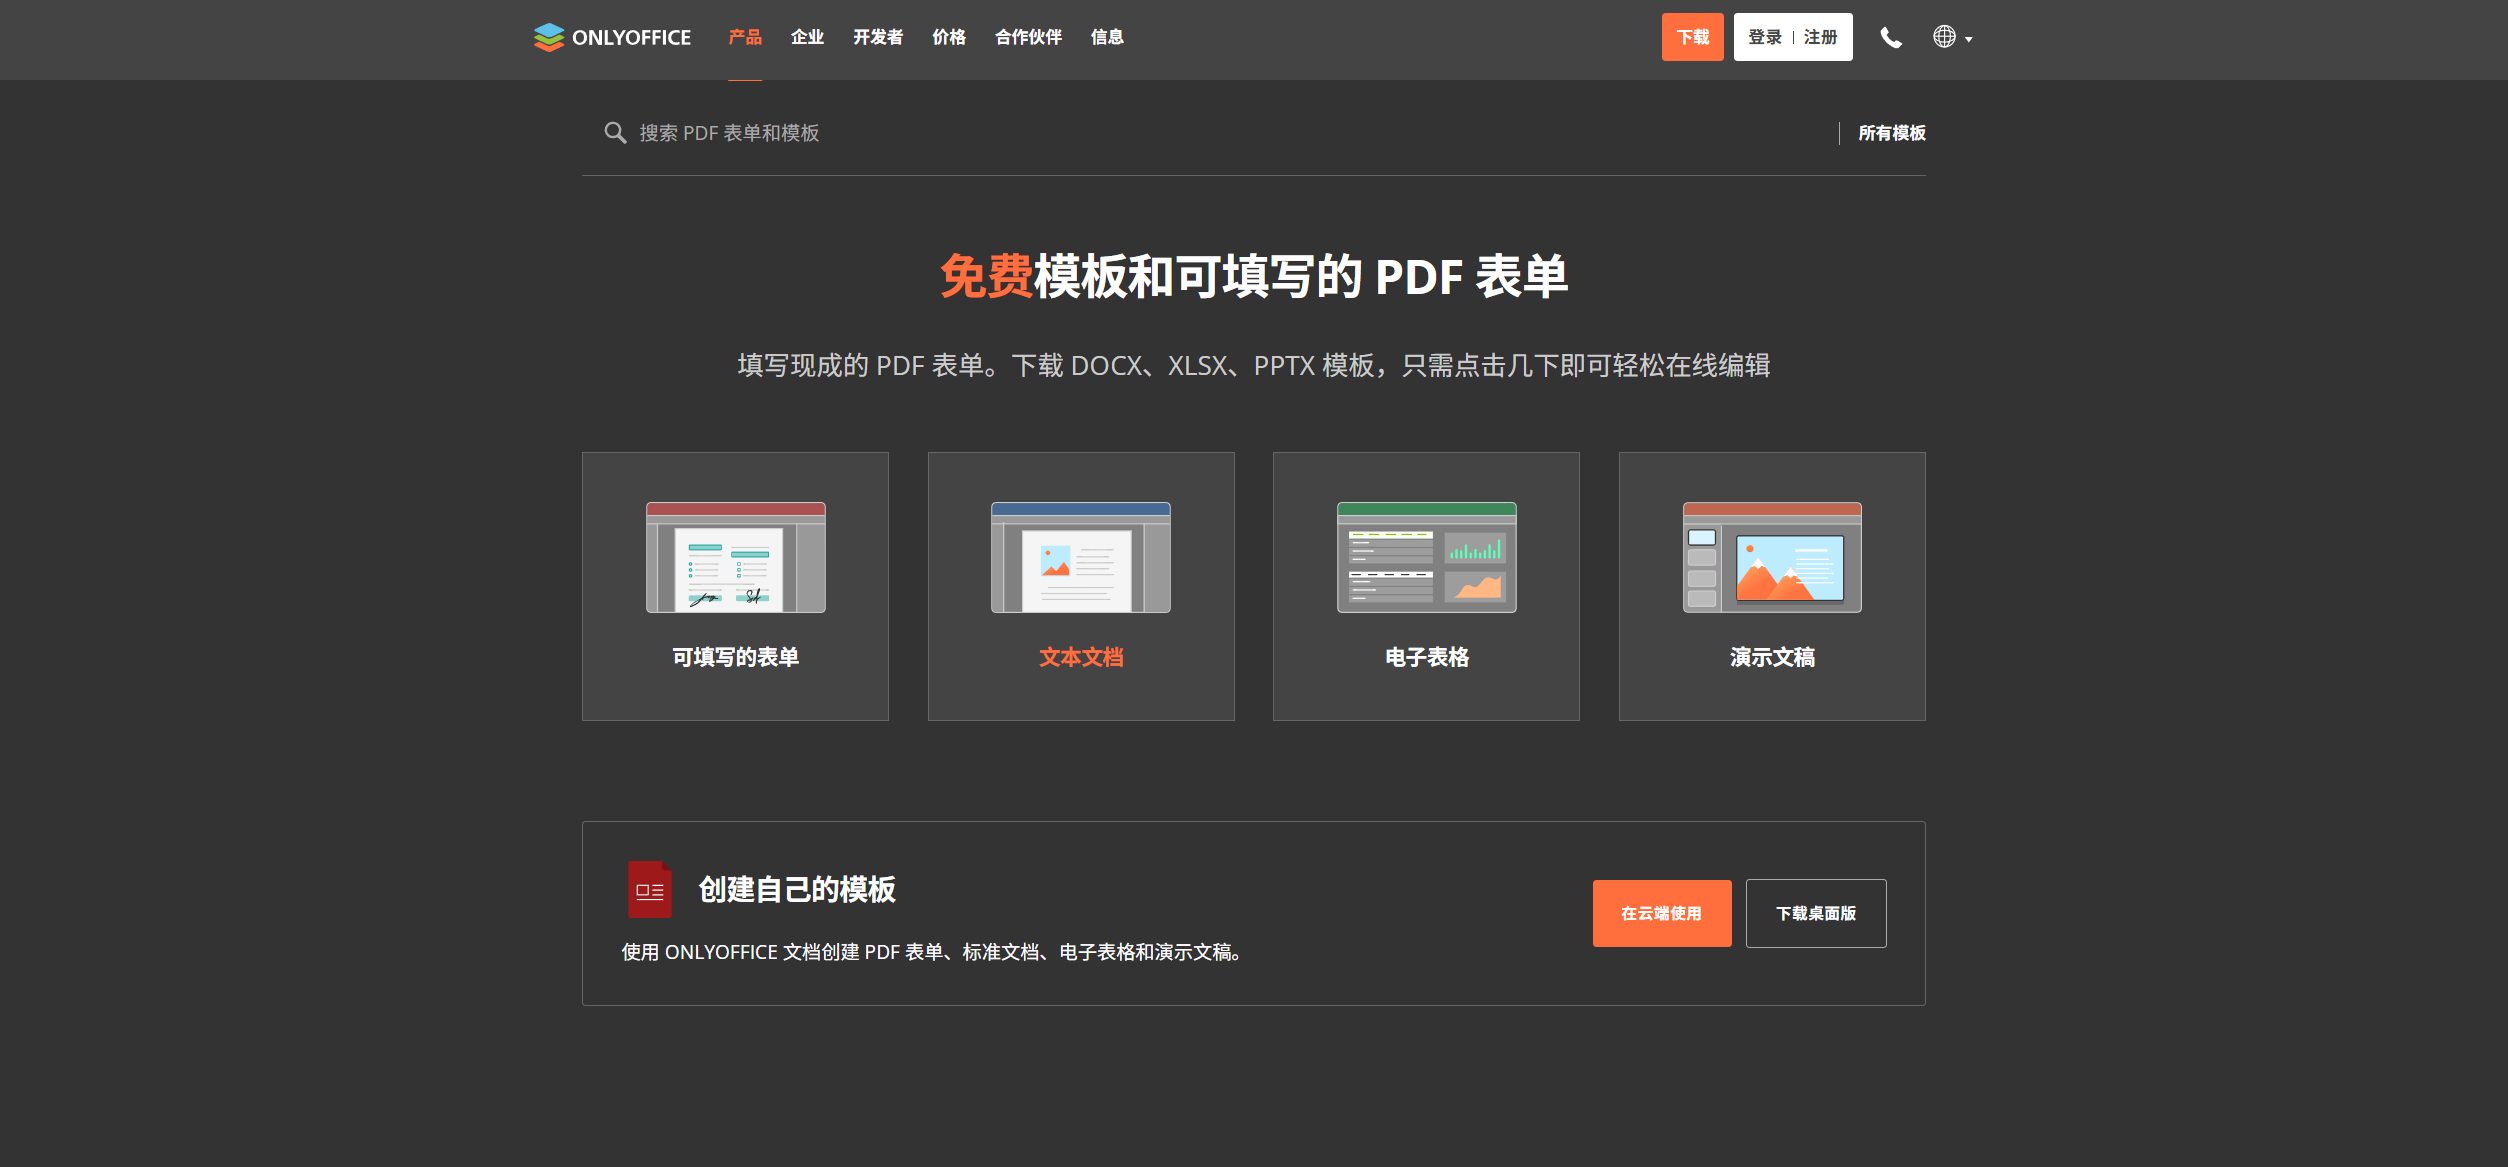Open the 价格 menu
The image size is (2508, 1167).
click(949, 37)
